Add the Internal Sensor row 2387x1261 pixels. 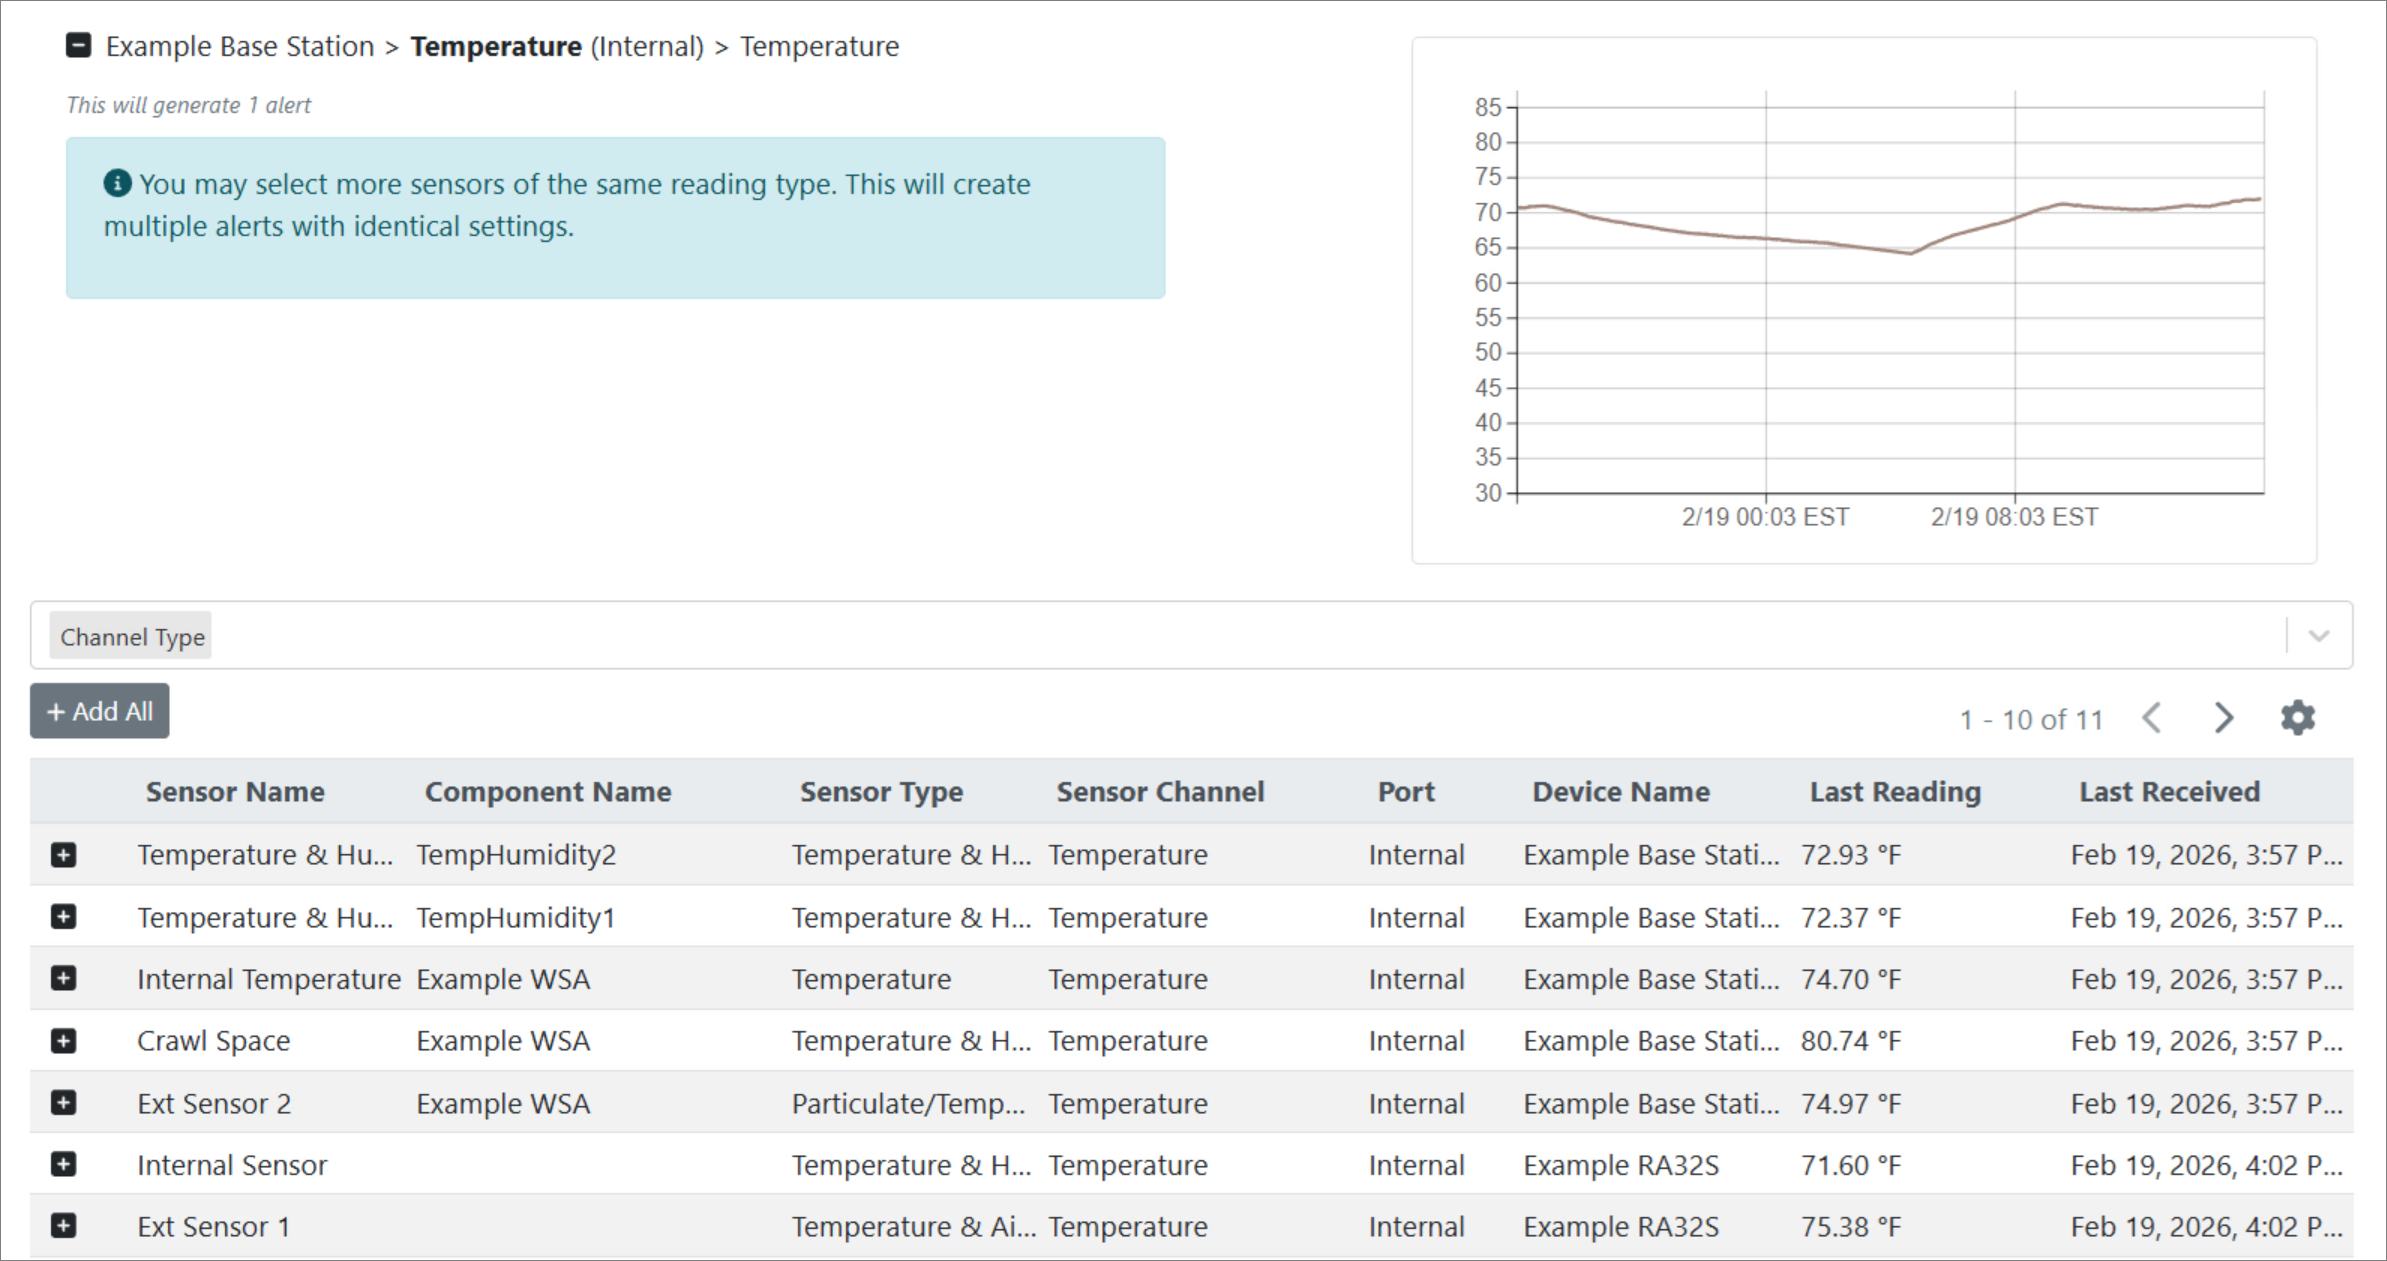pyautogui.click(x=63, y=1165)
